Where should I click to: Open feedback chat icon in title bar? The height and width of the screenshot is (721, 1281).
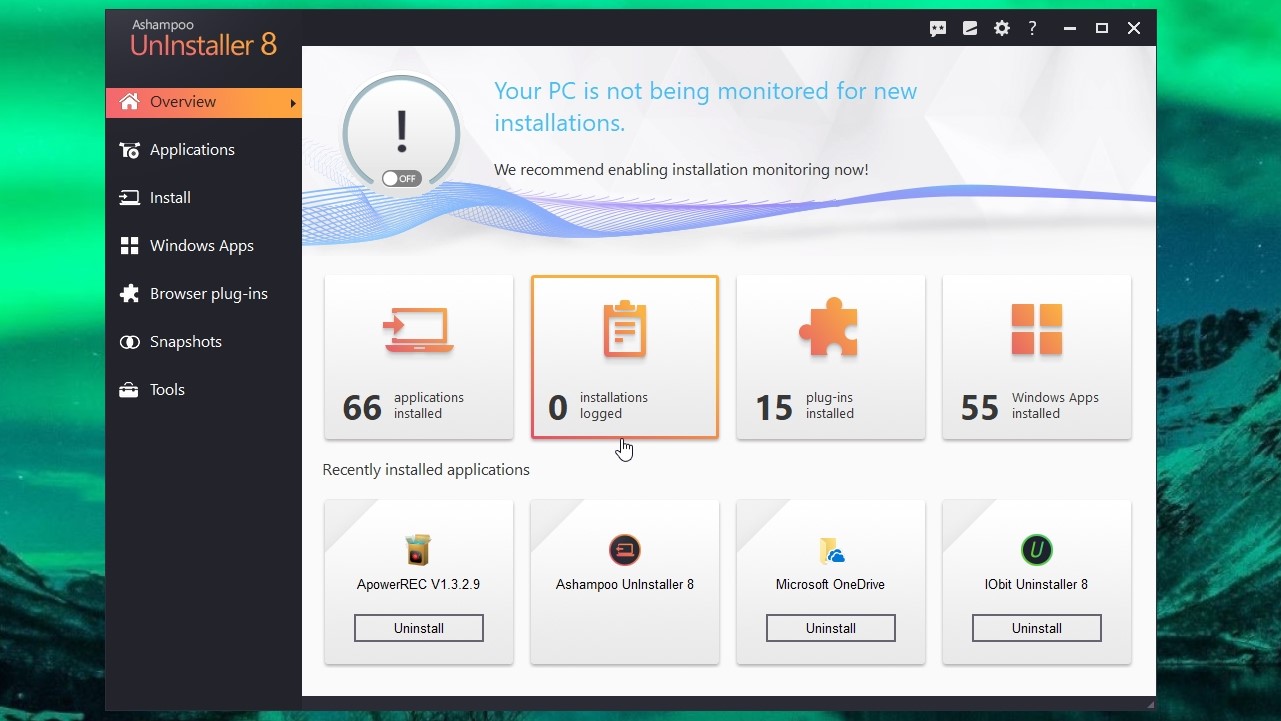click(x=938, y=28)
